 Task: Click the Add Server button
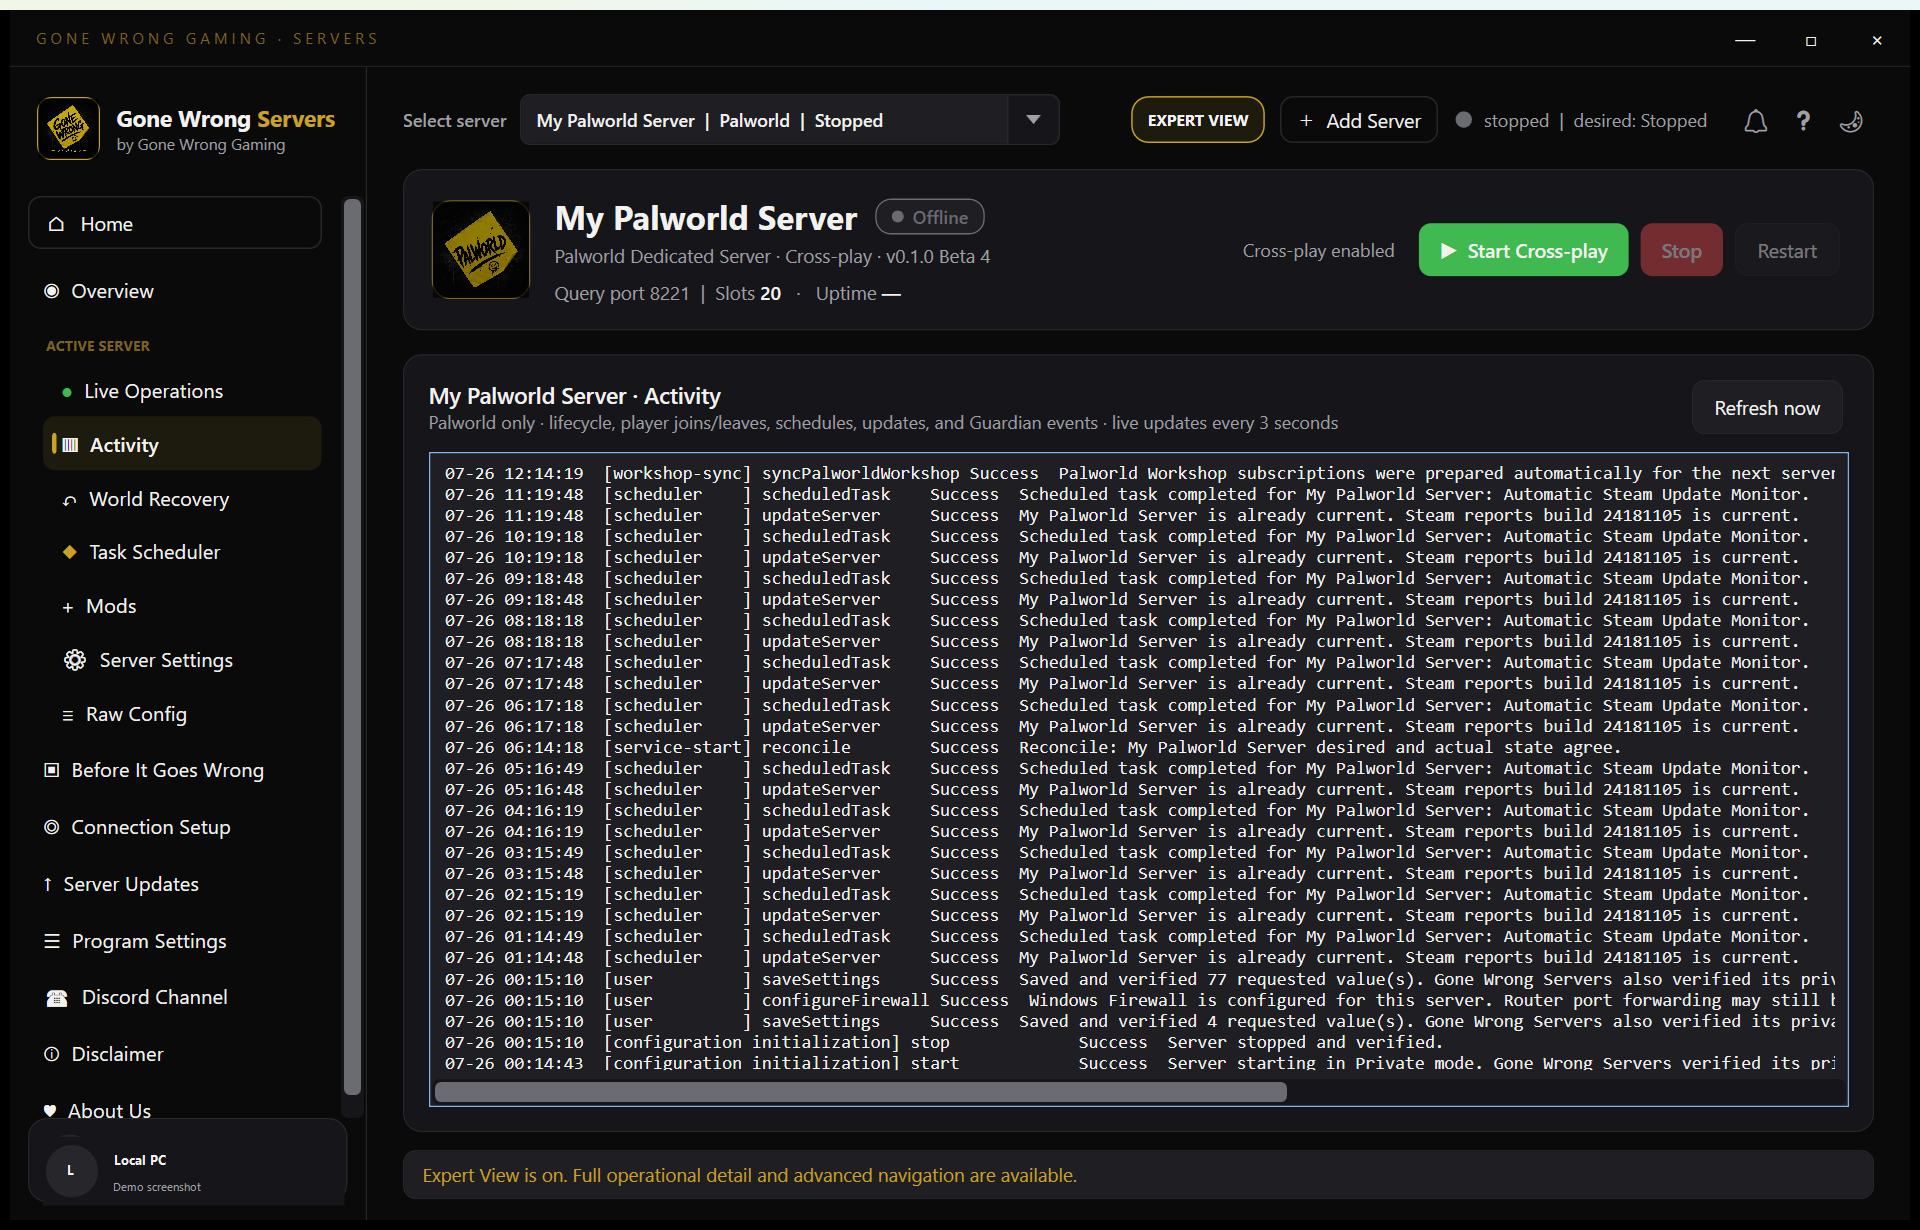coord(1358,120)
